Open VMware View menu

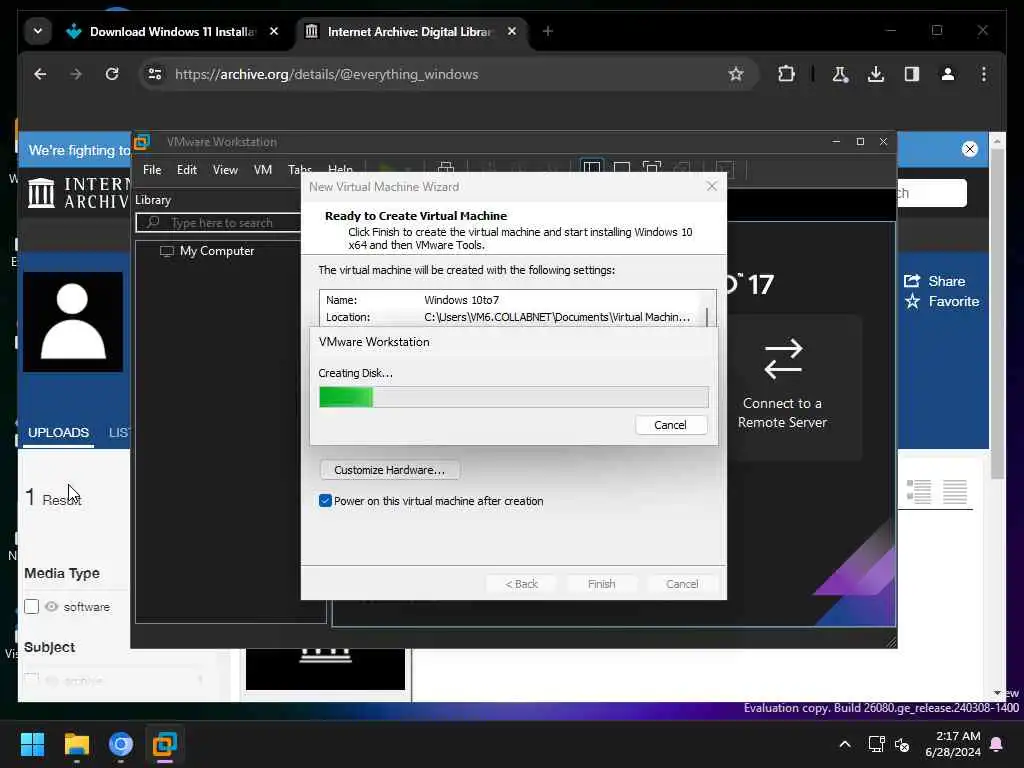pos(225,170)
